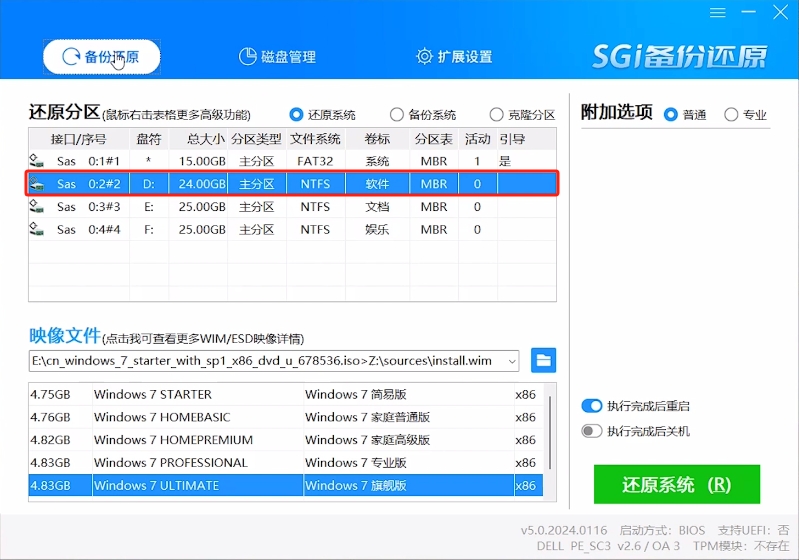Click the 卷标 column header
This screenshot has height=560, width=799.
click(377, 139)
